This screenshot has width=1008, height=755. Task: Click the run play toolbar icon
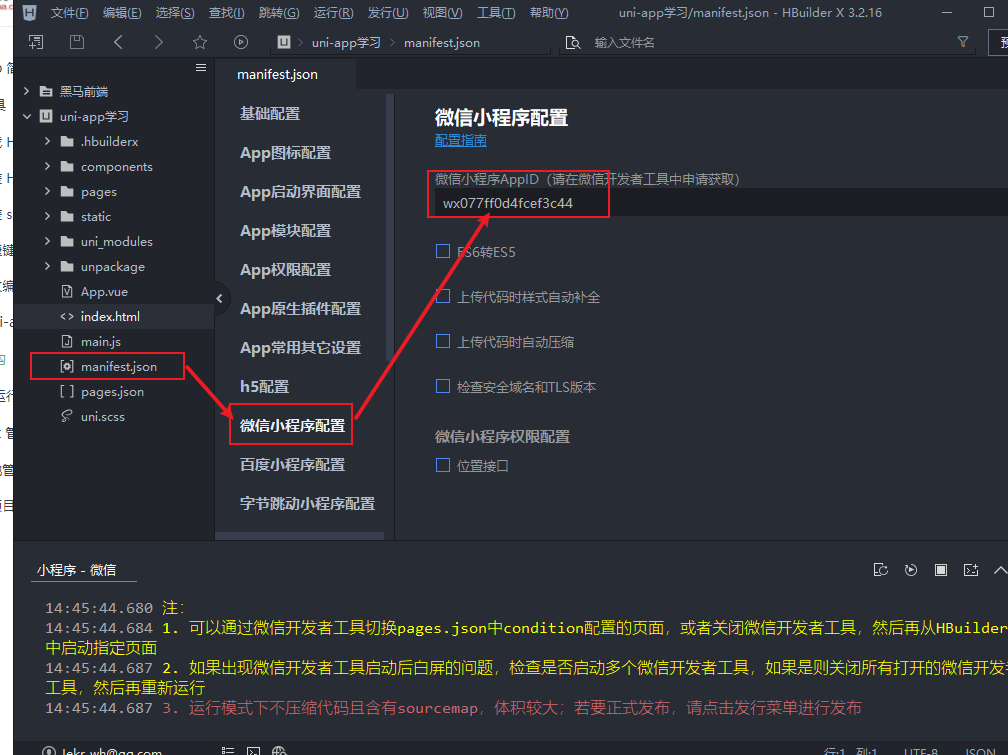pos(240,42)
